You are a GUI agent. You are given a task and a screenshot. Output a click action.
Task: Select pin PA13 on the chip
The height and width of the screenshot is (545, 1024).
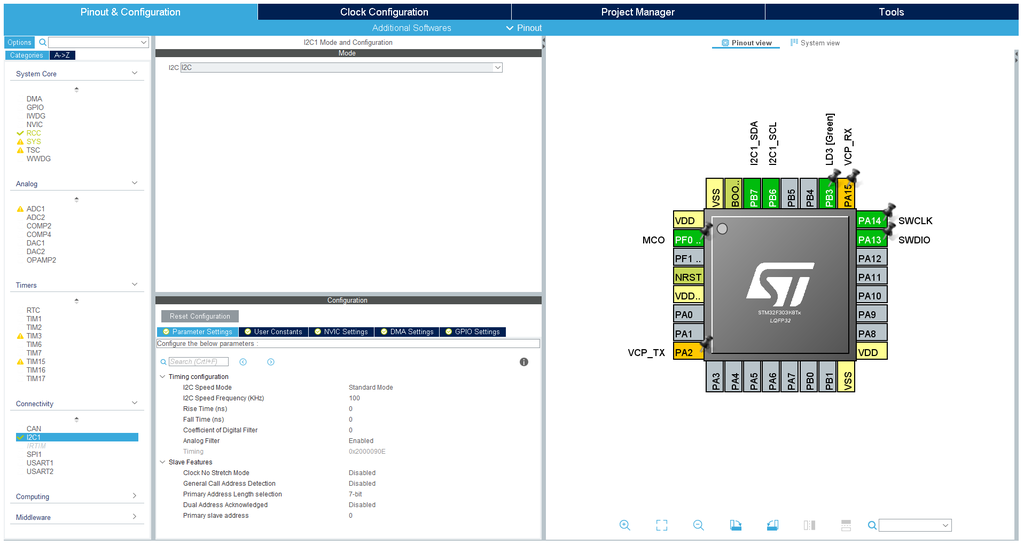coord(872,240)
